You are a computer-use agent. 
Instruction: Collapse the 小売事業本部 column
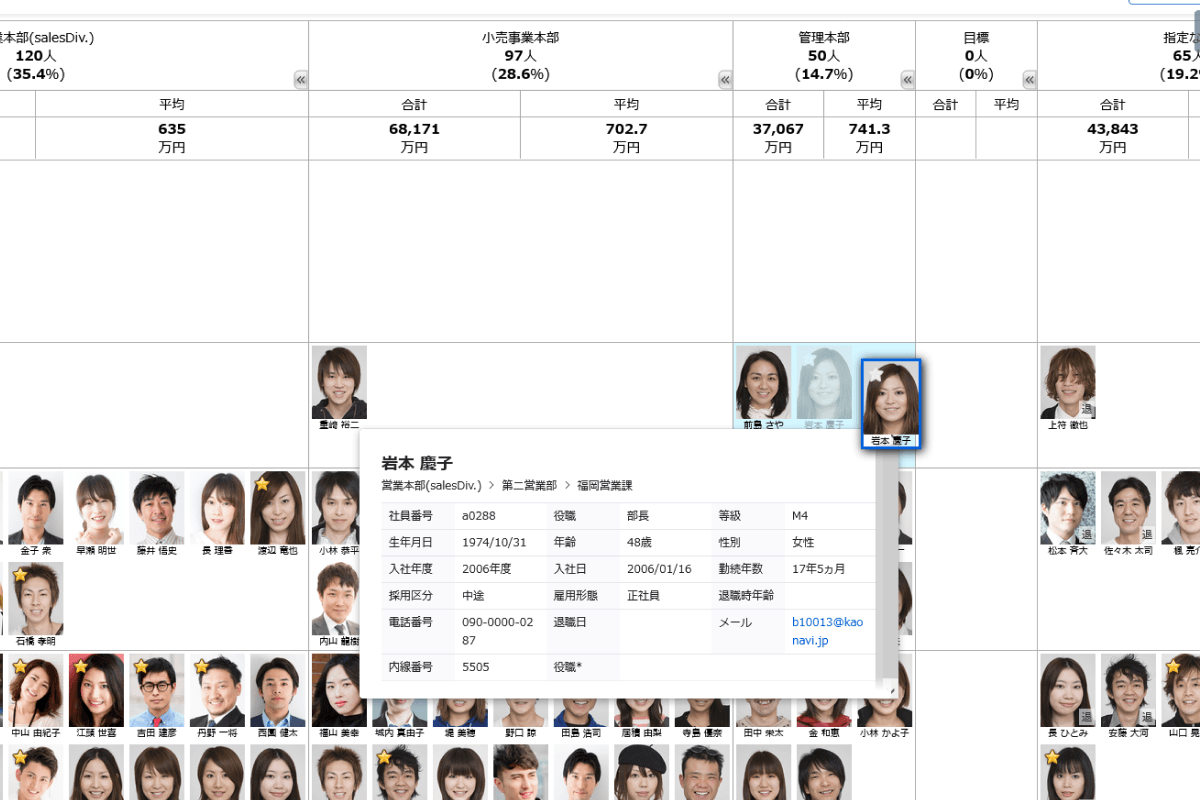pyautogui.click(x=725, y=80)
